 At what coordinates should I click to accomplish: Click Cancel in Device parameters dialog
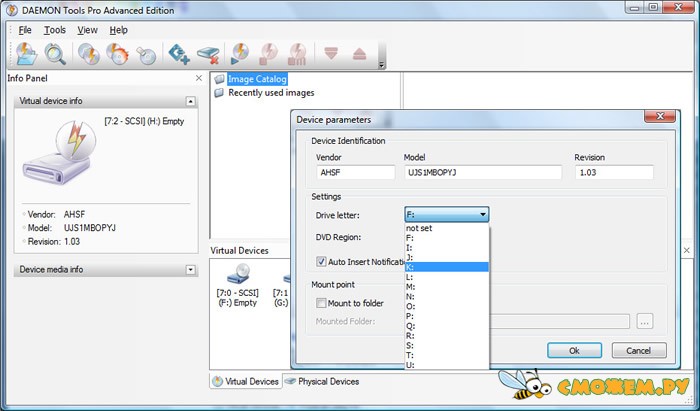(x=639, y=350)
